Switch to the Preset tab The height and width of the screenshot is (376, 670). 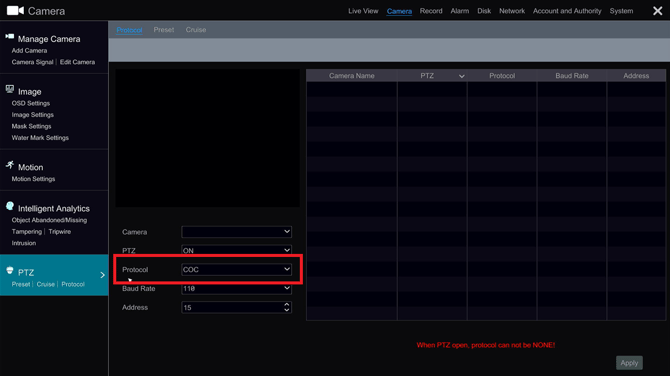[x=164, y=30]
